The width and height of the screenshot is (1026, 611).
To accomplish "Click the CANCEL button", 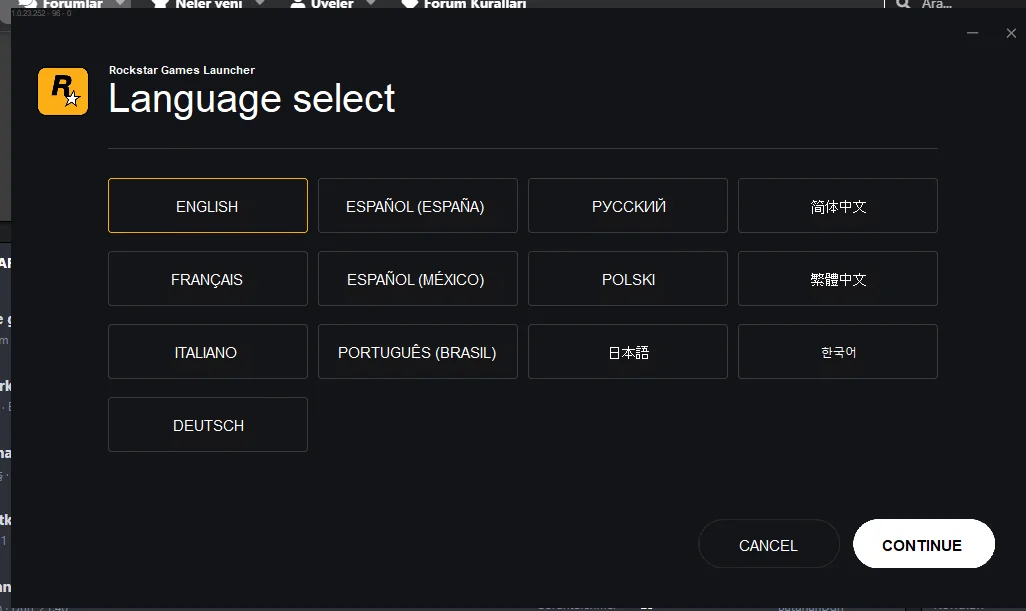I will point(768,545).
